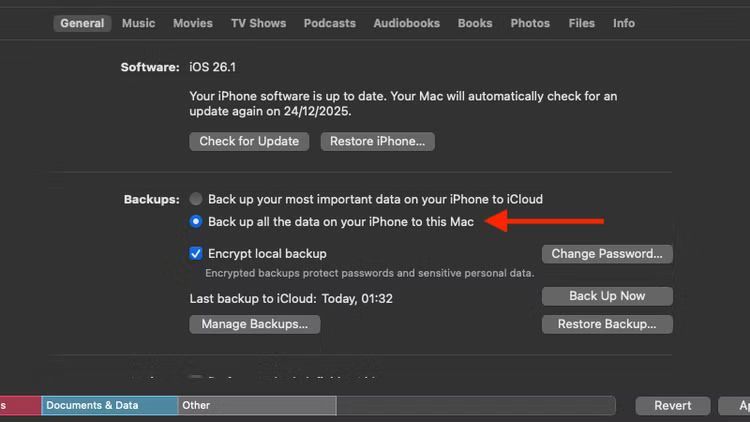Start a backup with Back Up Now
The image size is (750, 422).
pos(607,296)
